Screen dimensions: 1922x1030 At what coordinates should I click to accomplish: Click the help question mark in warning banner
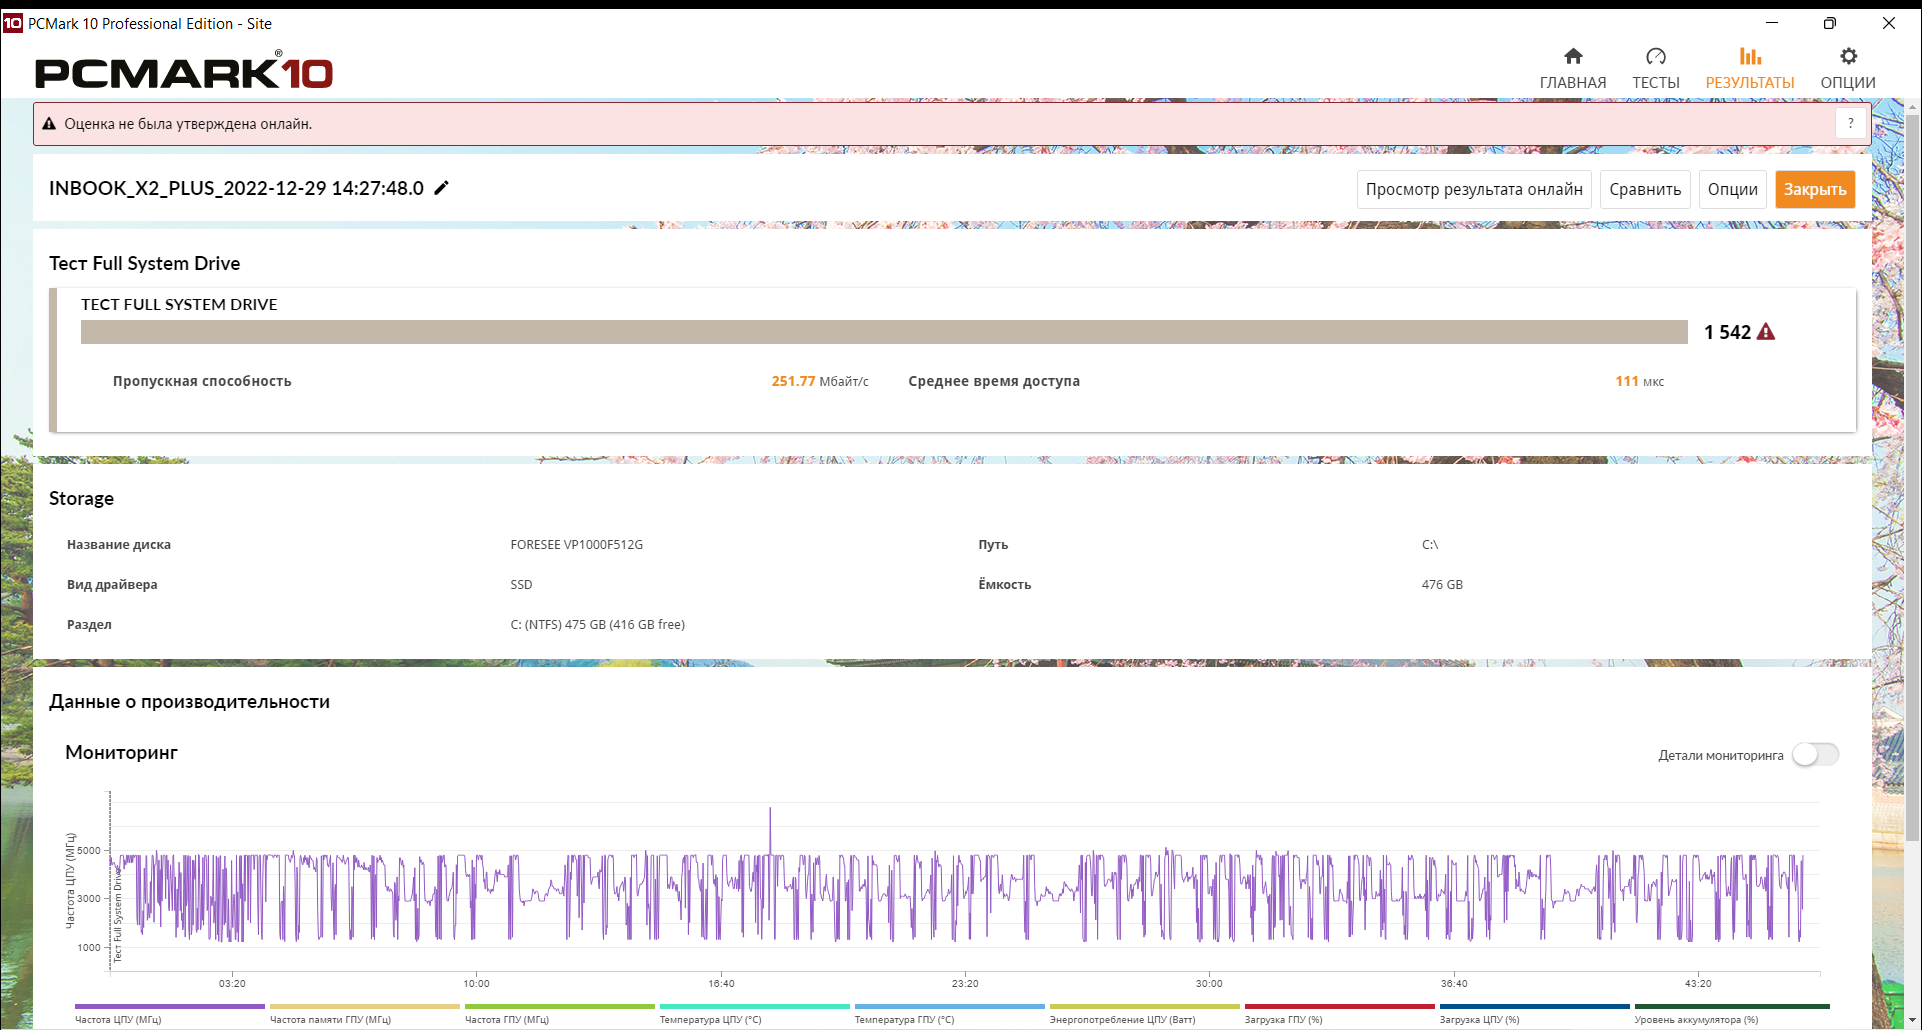coord(1850,123)
